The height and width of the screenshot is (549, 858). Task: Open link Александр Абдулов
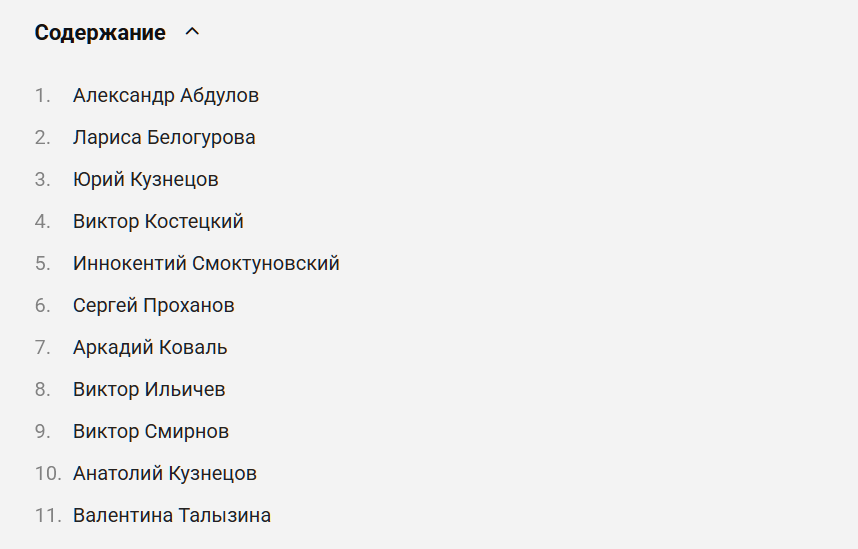(x=166, y=96)
